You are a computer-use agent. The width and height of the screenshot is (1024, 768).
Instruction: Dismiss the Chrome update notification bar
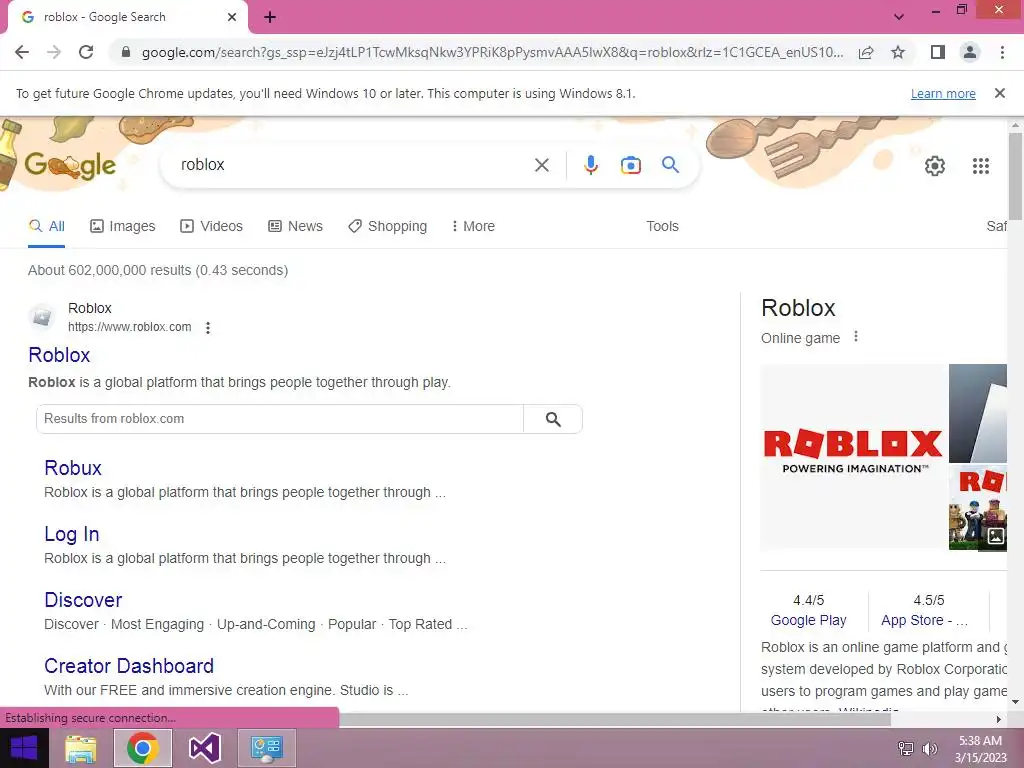coord(999,93)
